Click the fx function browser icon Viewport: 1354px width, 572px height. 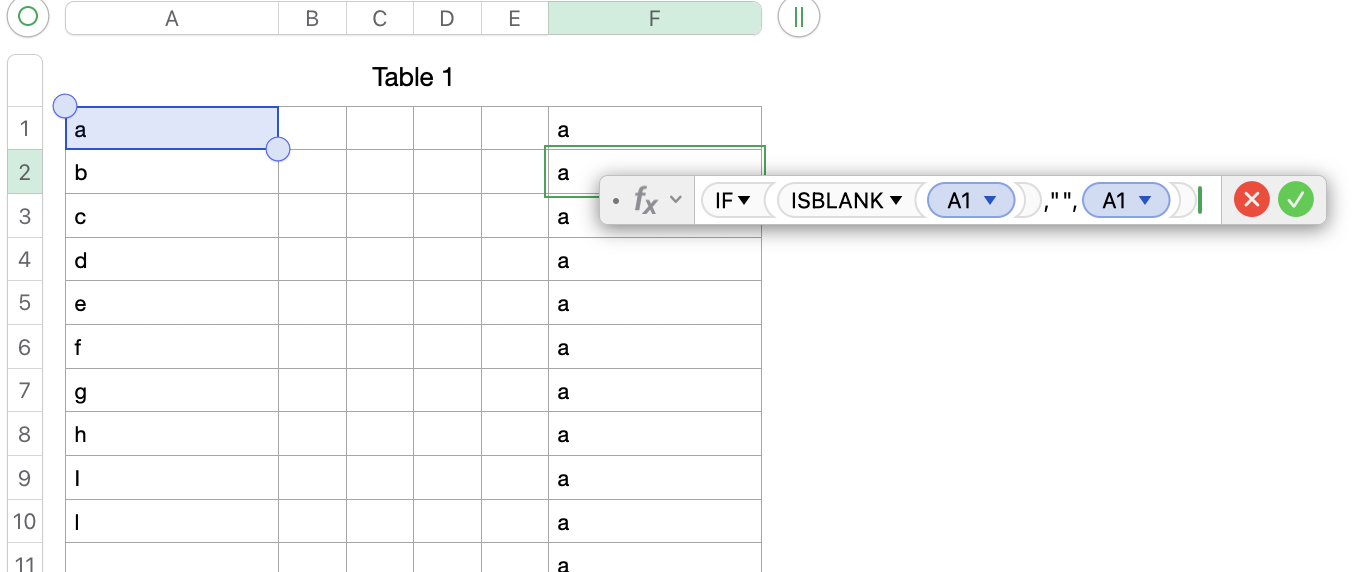tap(646, 201)
